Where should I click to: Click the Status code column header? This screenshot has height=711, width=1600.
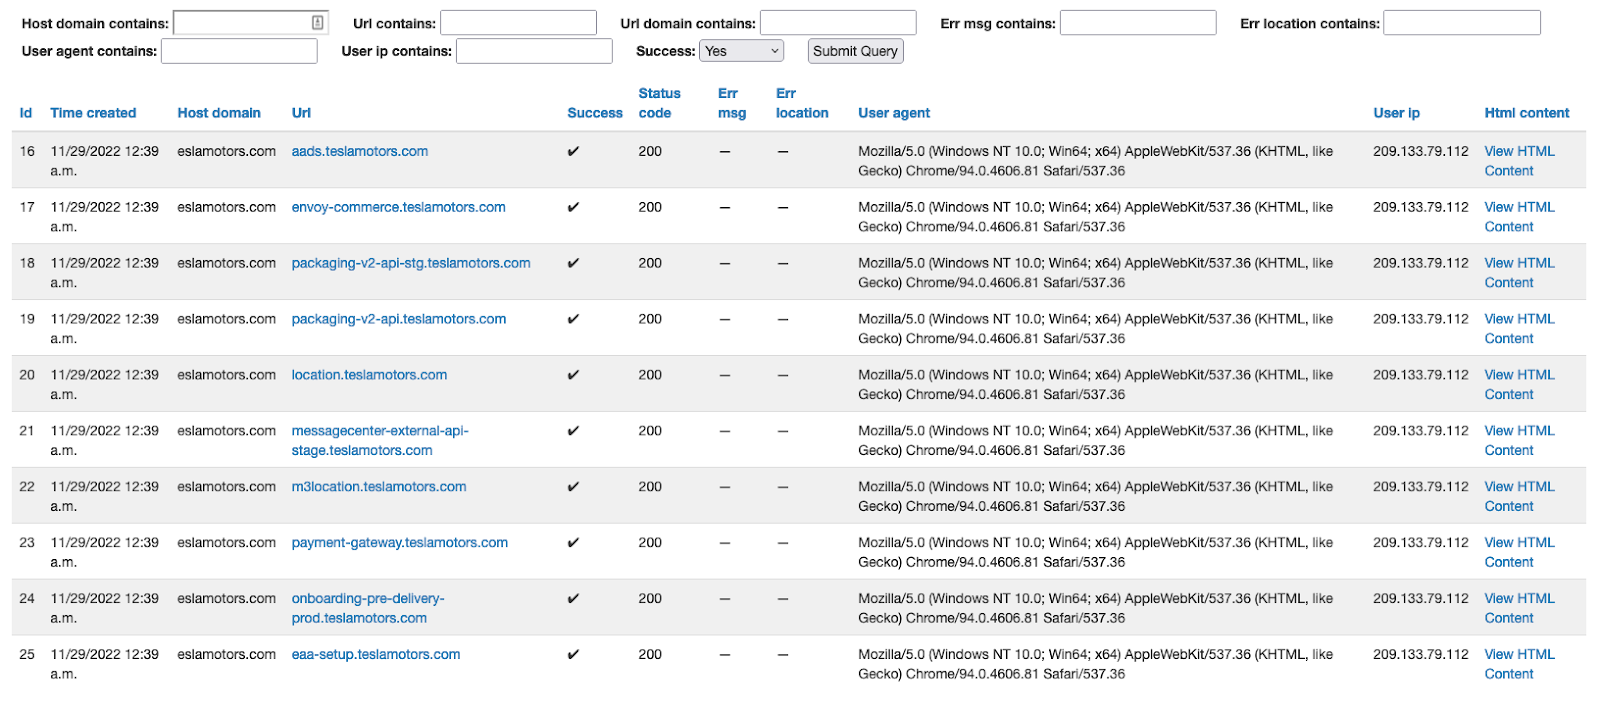[659, 103]
